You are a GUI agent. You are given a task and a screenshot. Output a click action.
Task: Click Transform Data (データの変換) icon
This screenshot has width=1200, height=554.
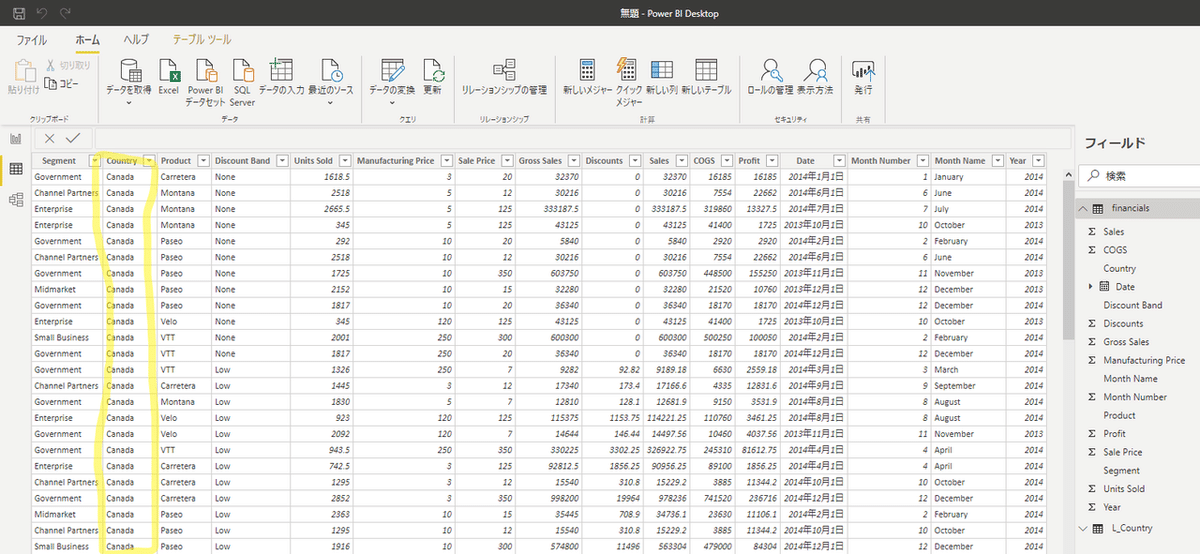pyautogui.click(x=393, y=70)
